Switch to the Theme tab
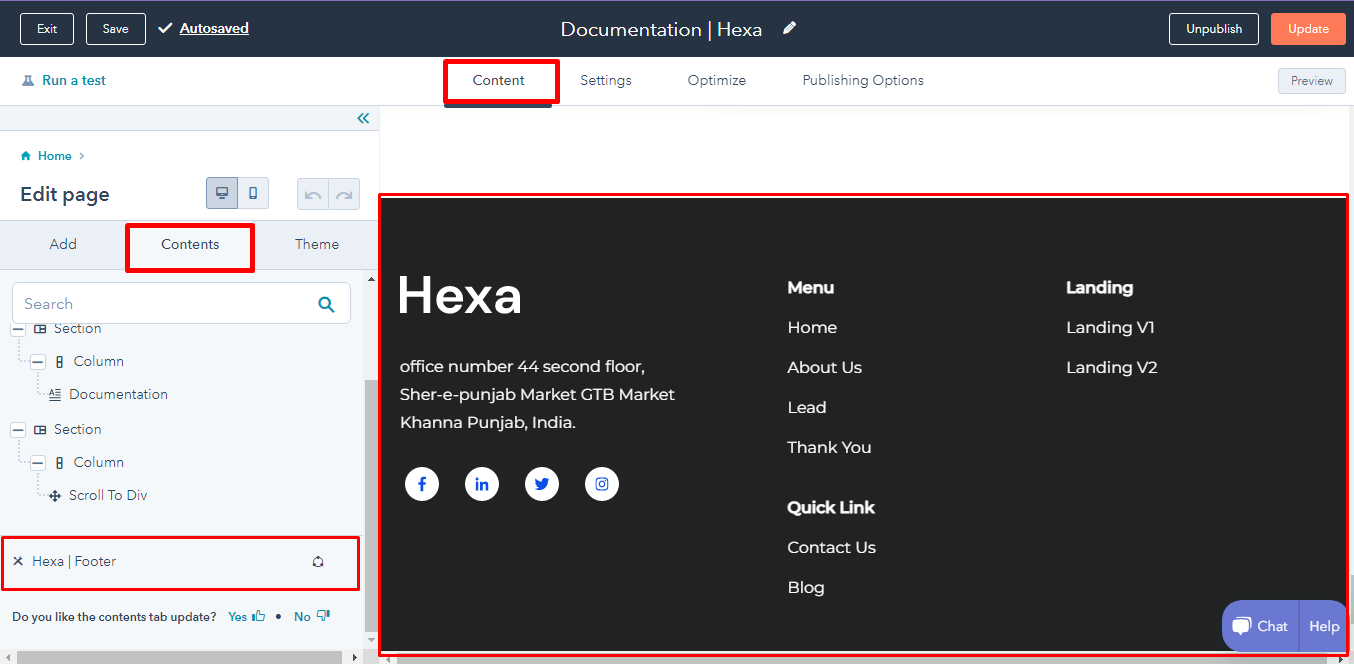Screen dimensions: 1354x664 pyautogui.click(x=316, y=244)
